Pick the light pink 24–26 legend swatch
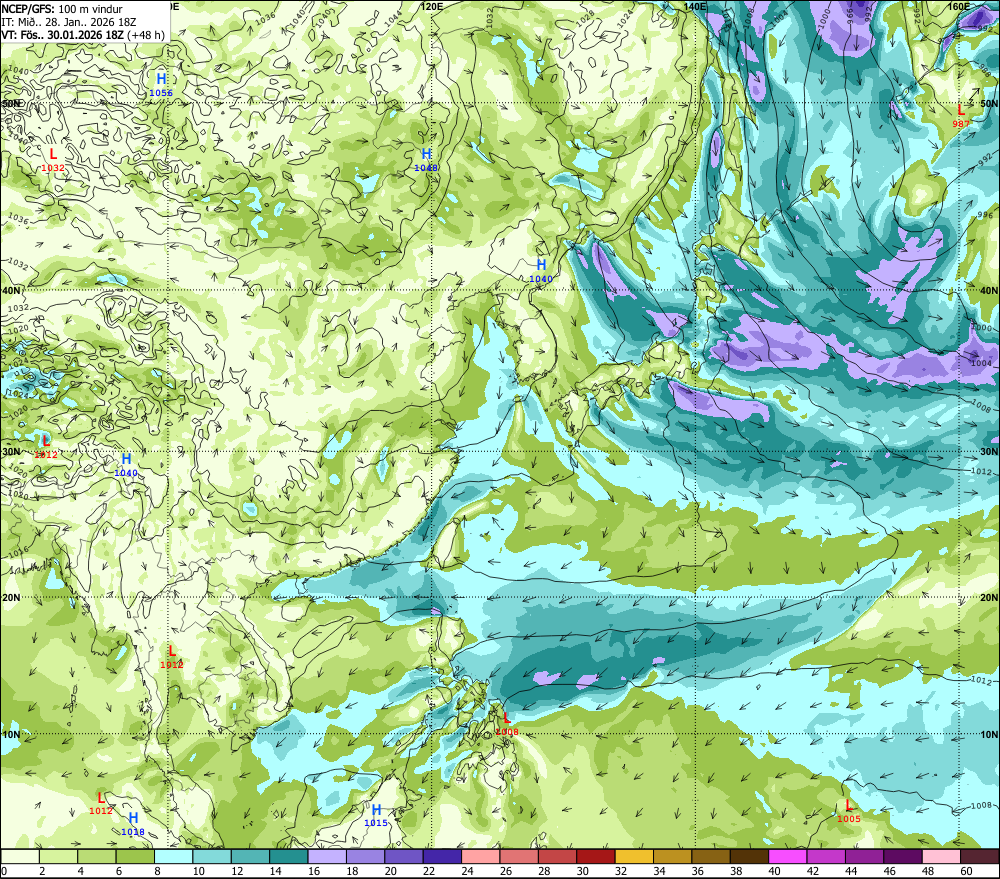Image resolution: width=1000 pixels, height=879 pixels. pos(481,856)
